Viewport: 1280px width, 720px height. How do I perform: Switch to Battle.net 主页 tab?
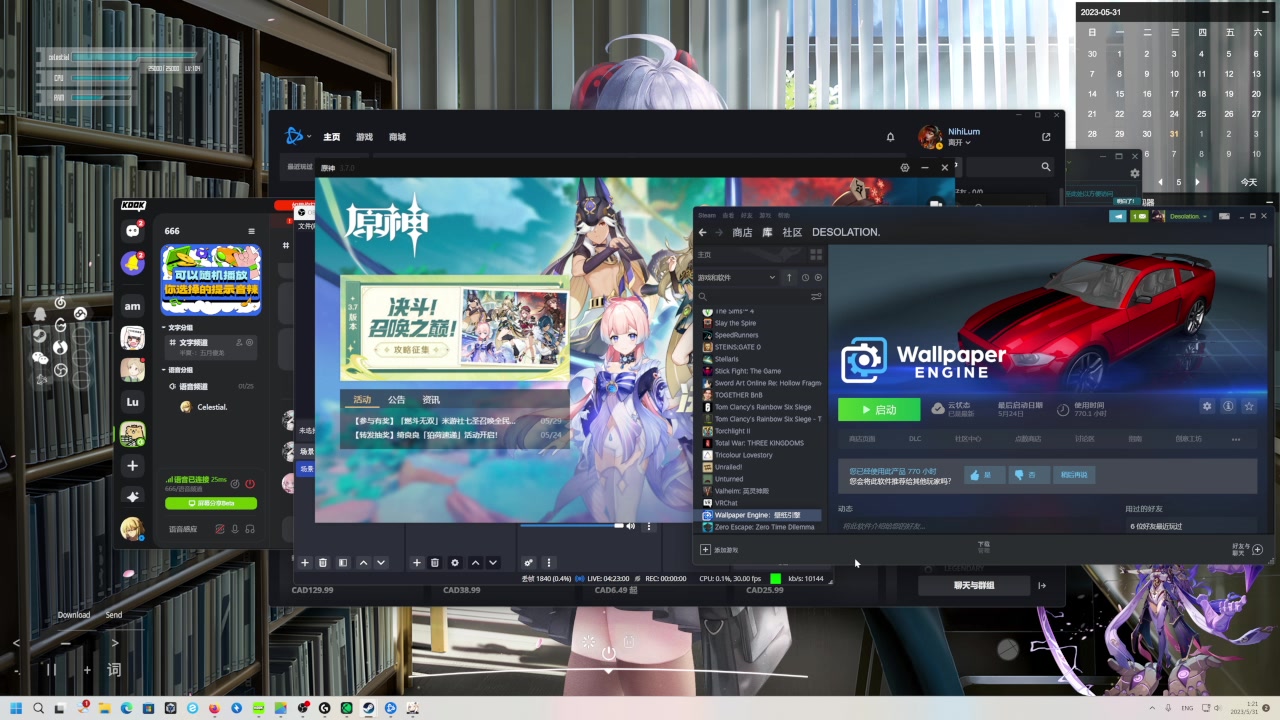(x=332, y=137)
